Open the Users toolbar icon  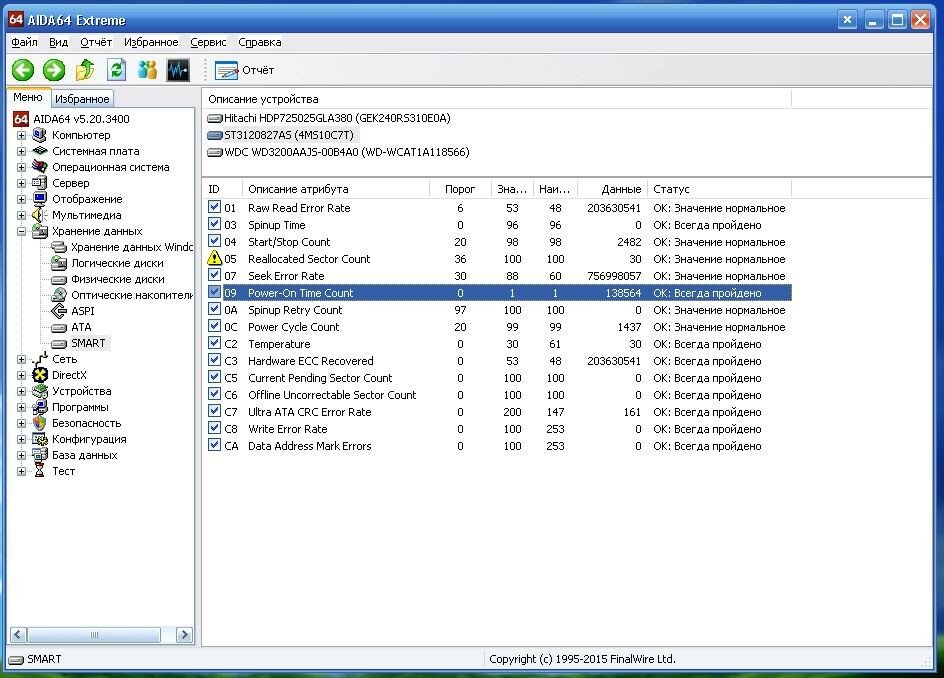[x=148, y=70]
